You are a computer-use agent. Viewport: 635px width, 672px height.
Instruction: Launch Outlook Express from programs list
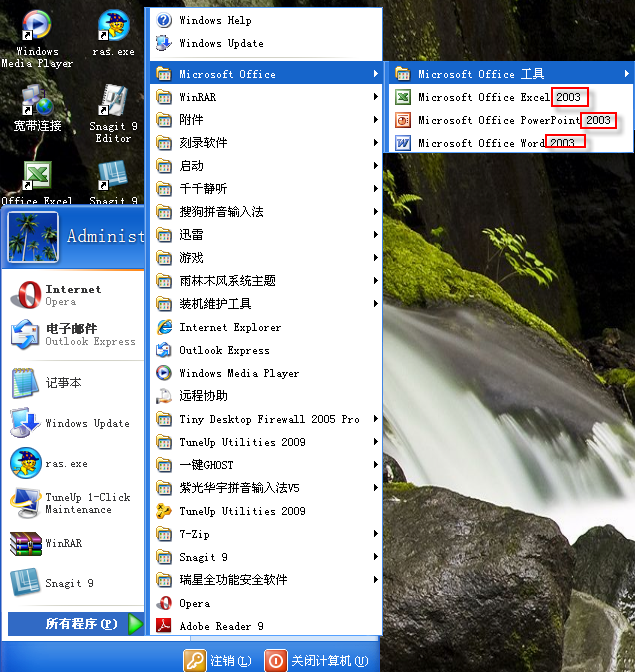pos(266,351)
